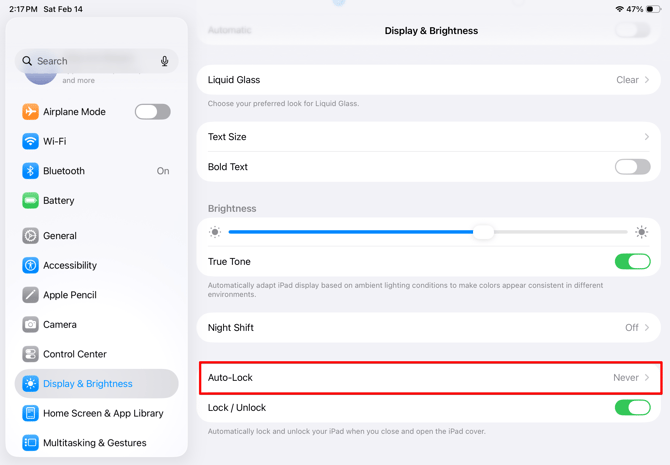Tap the unfilled part of brightness track
670x465 pixels.
[x=561, y=232]
